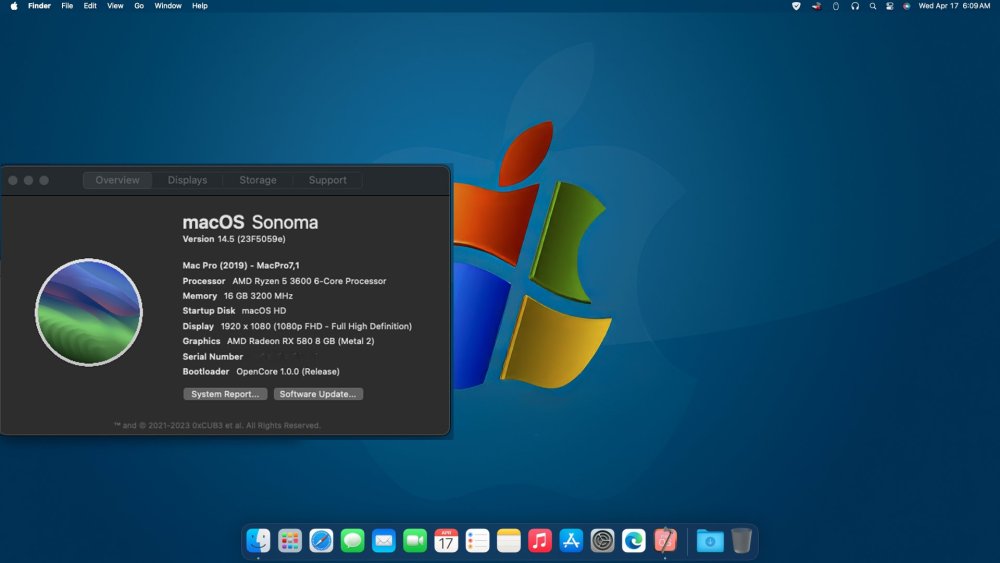Open the Window menu
Viewport: 1000px width, 563px height.
[x=168, y=6]
